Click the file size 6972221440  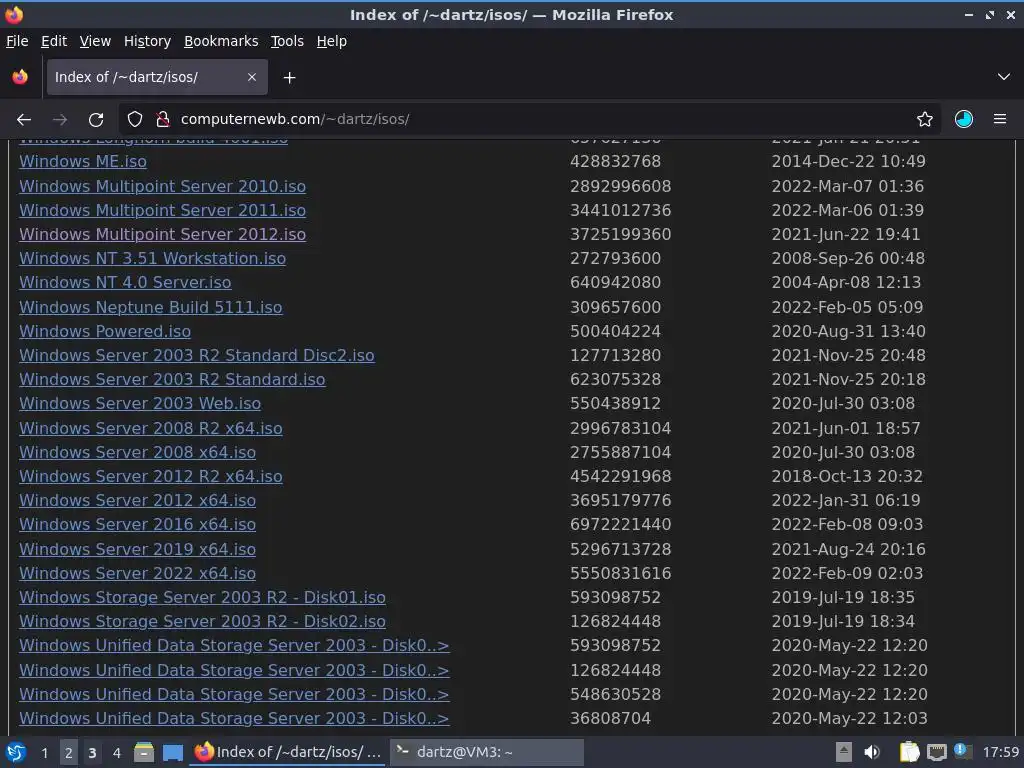point(620,524)
